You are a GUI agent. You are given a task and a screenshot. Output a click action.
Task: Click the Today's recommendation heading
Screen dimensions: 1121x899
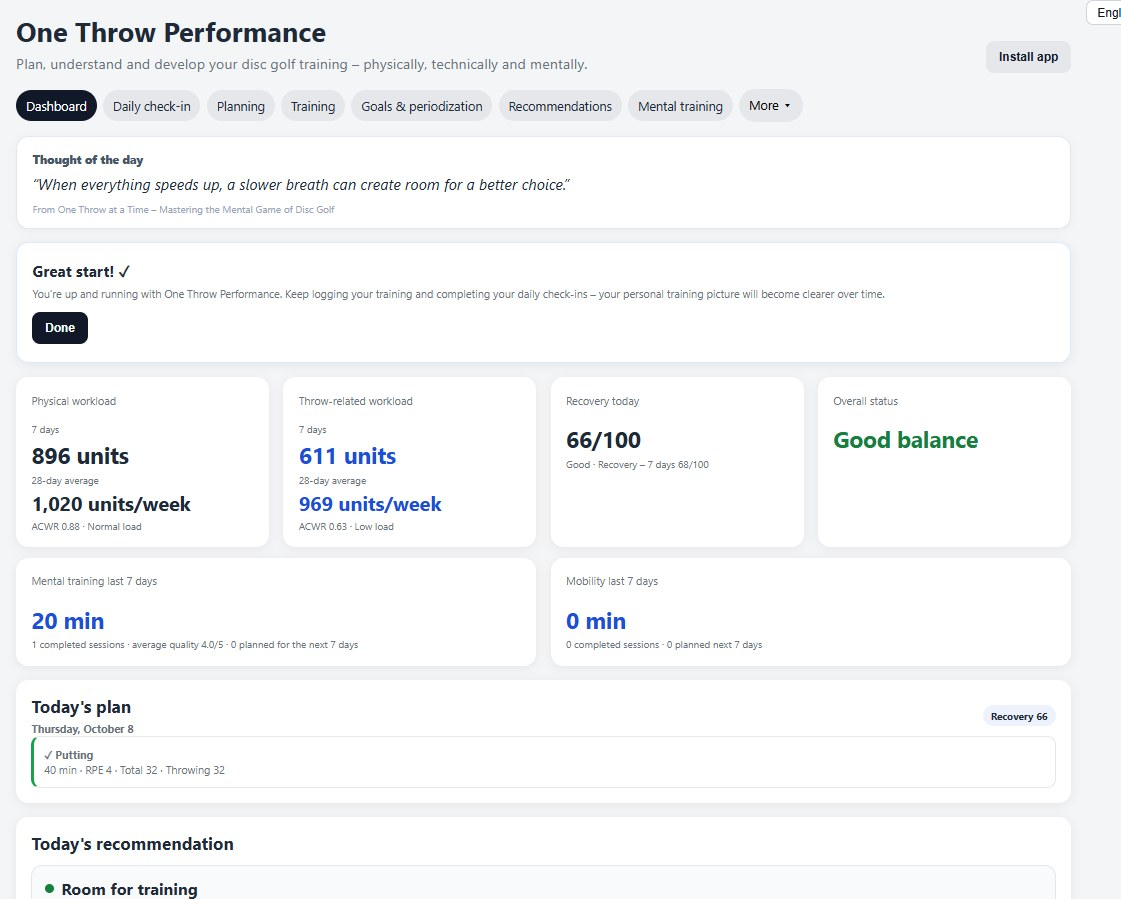click(132, 844)
